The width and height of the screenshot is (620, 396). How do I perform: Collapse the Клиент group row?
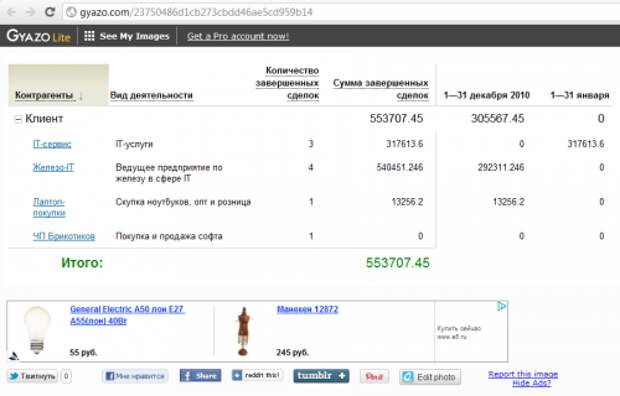tap(18, 119)
